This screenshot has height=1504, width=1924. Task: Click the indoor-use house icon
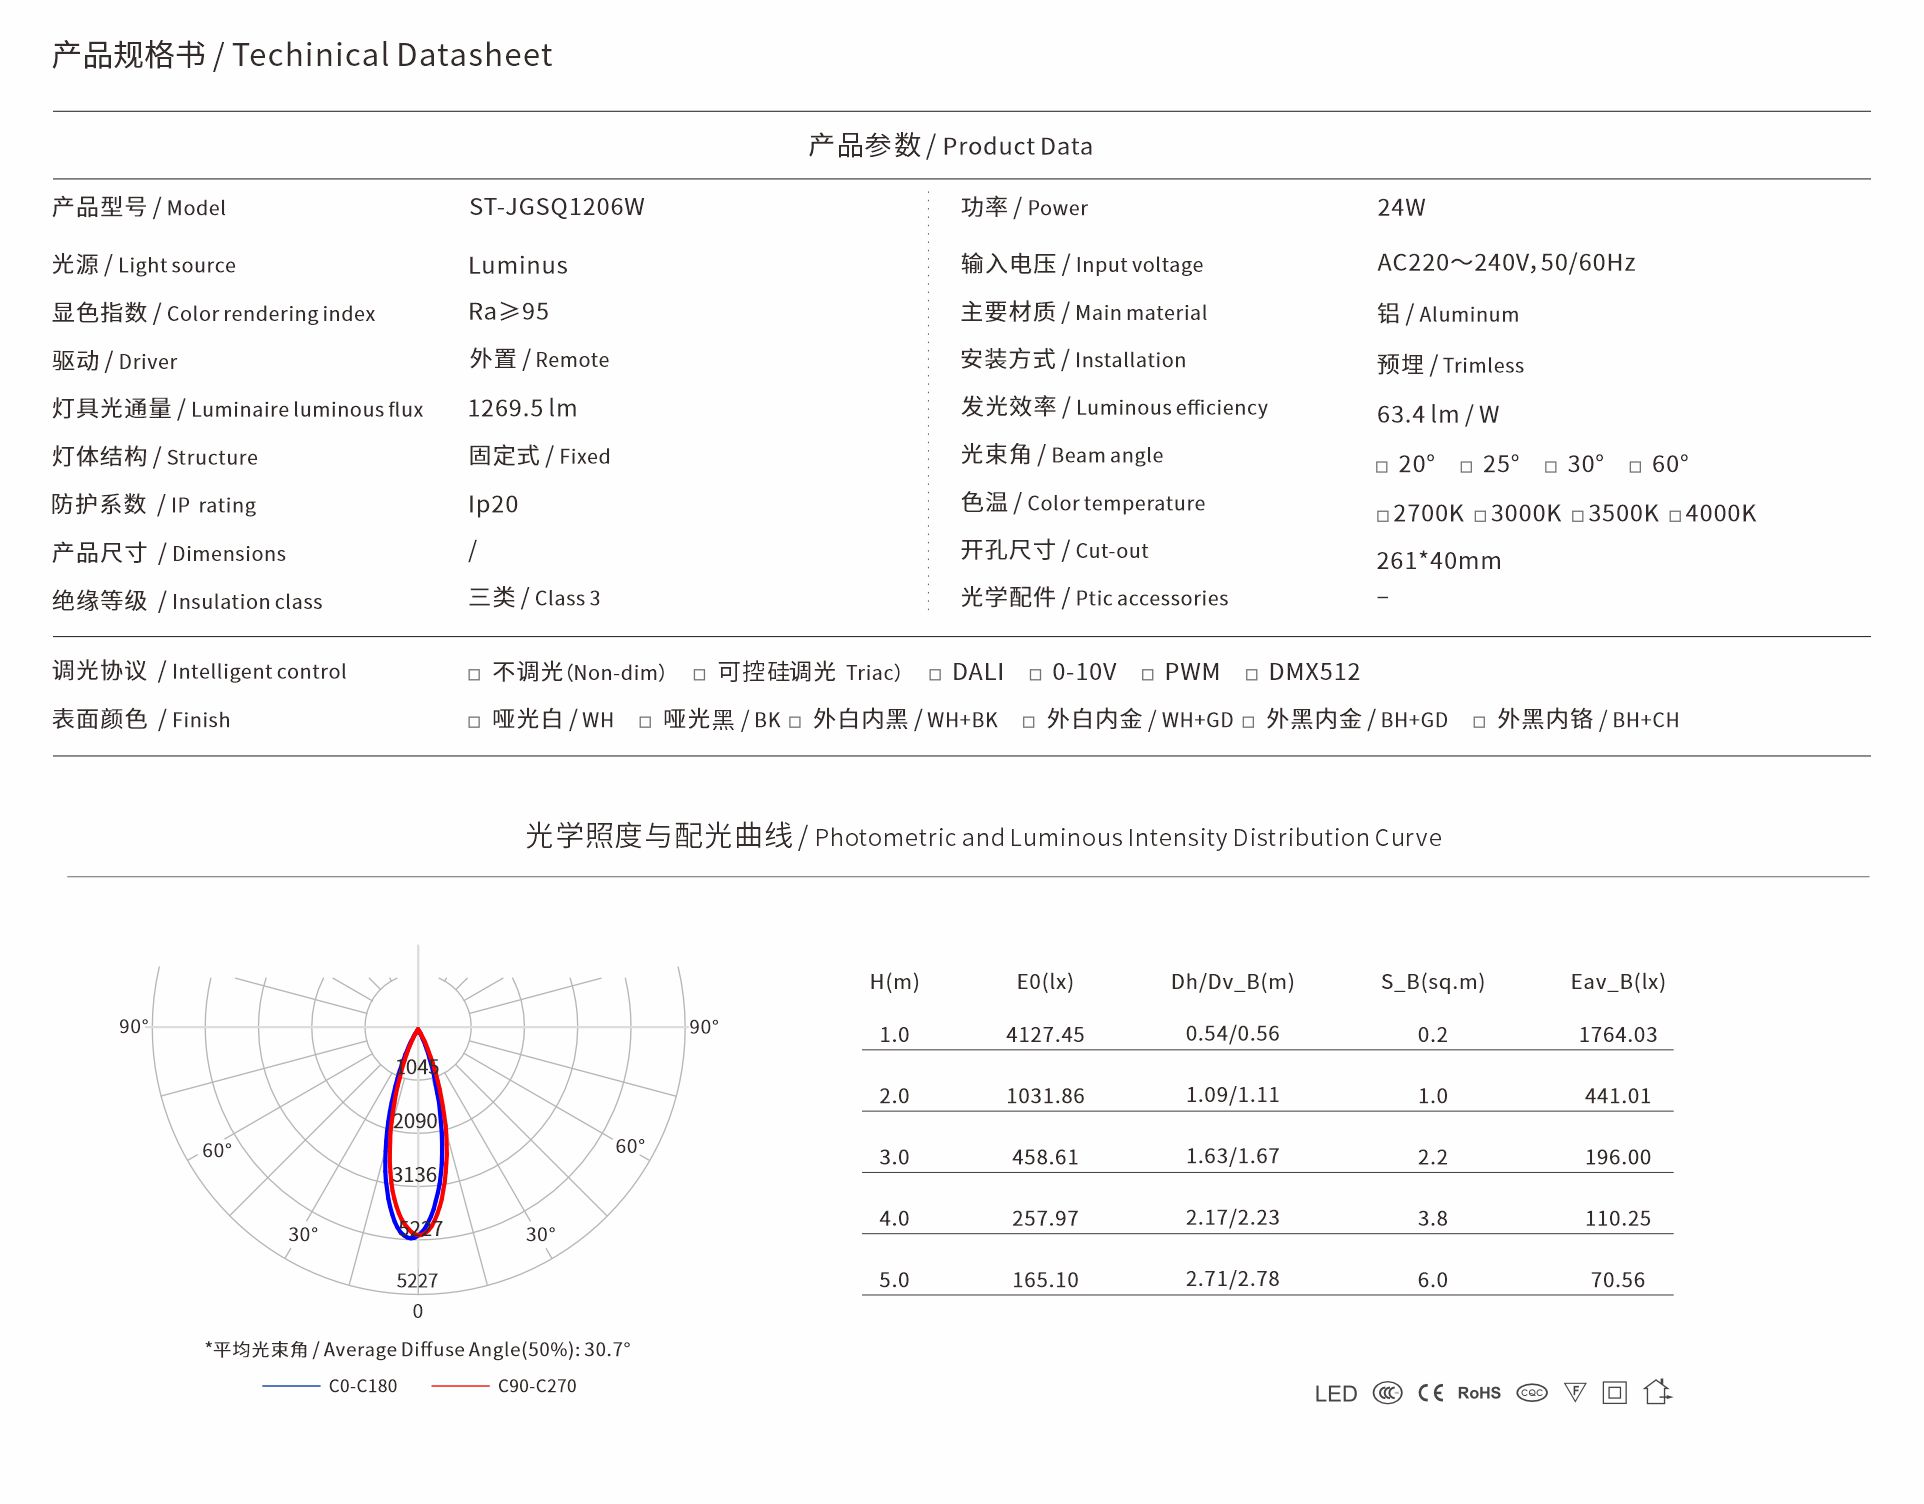(1657, 1391)
